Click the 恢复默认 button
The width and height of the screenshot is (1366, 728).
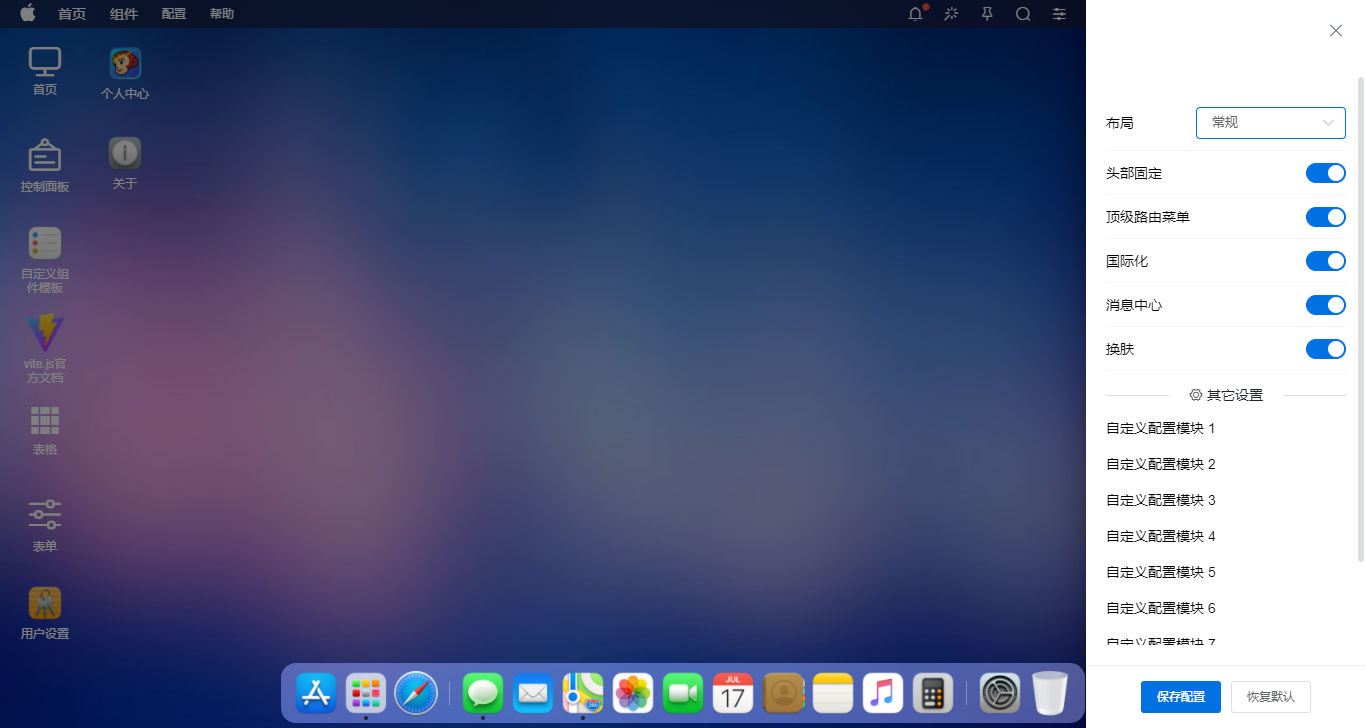point(1270,697)
